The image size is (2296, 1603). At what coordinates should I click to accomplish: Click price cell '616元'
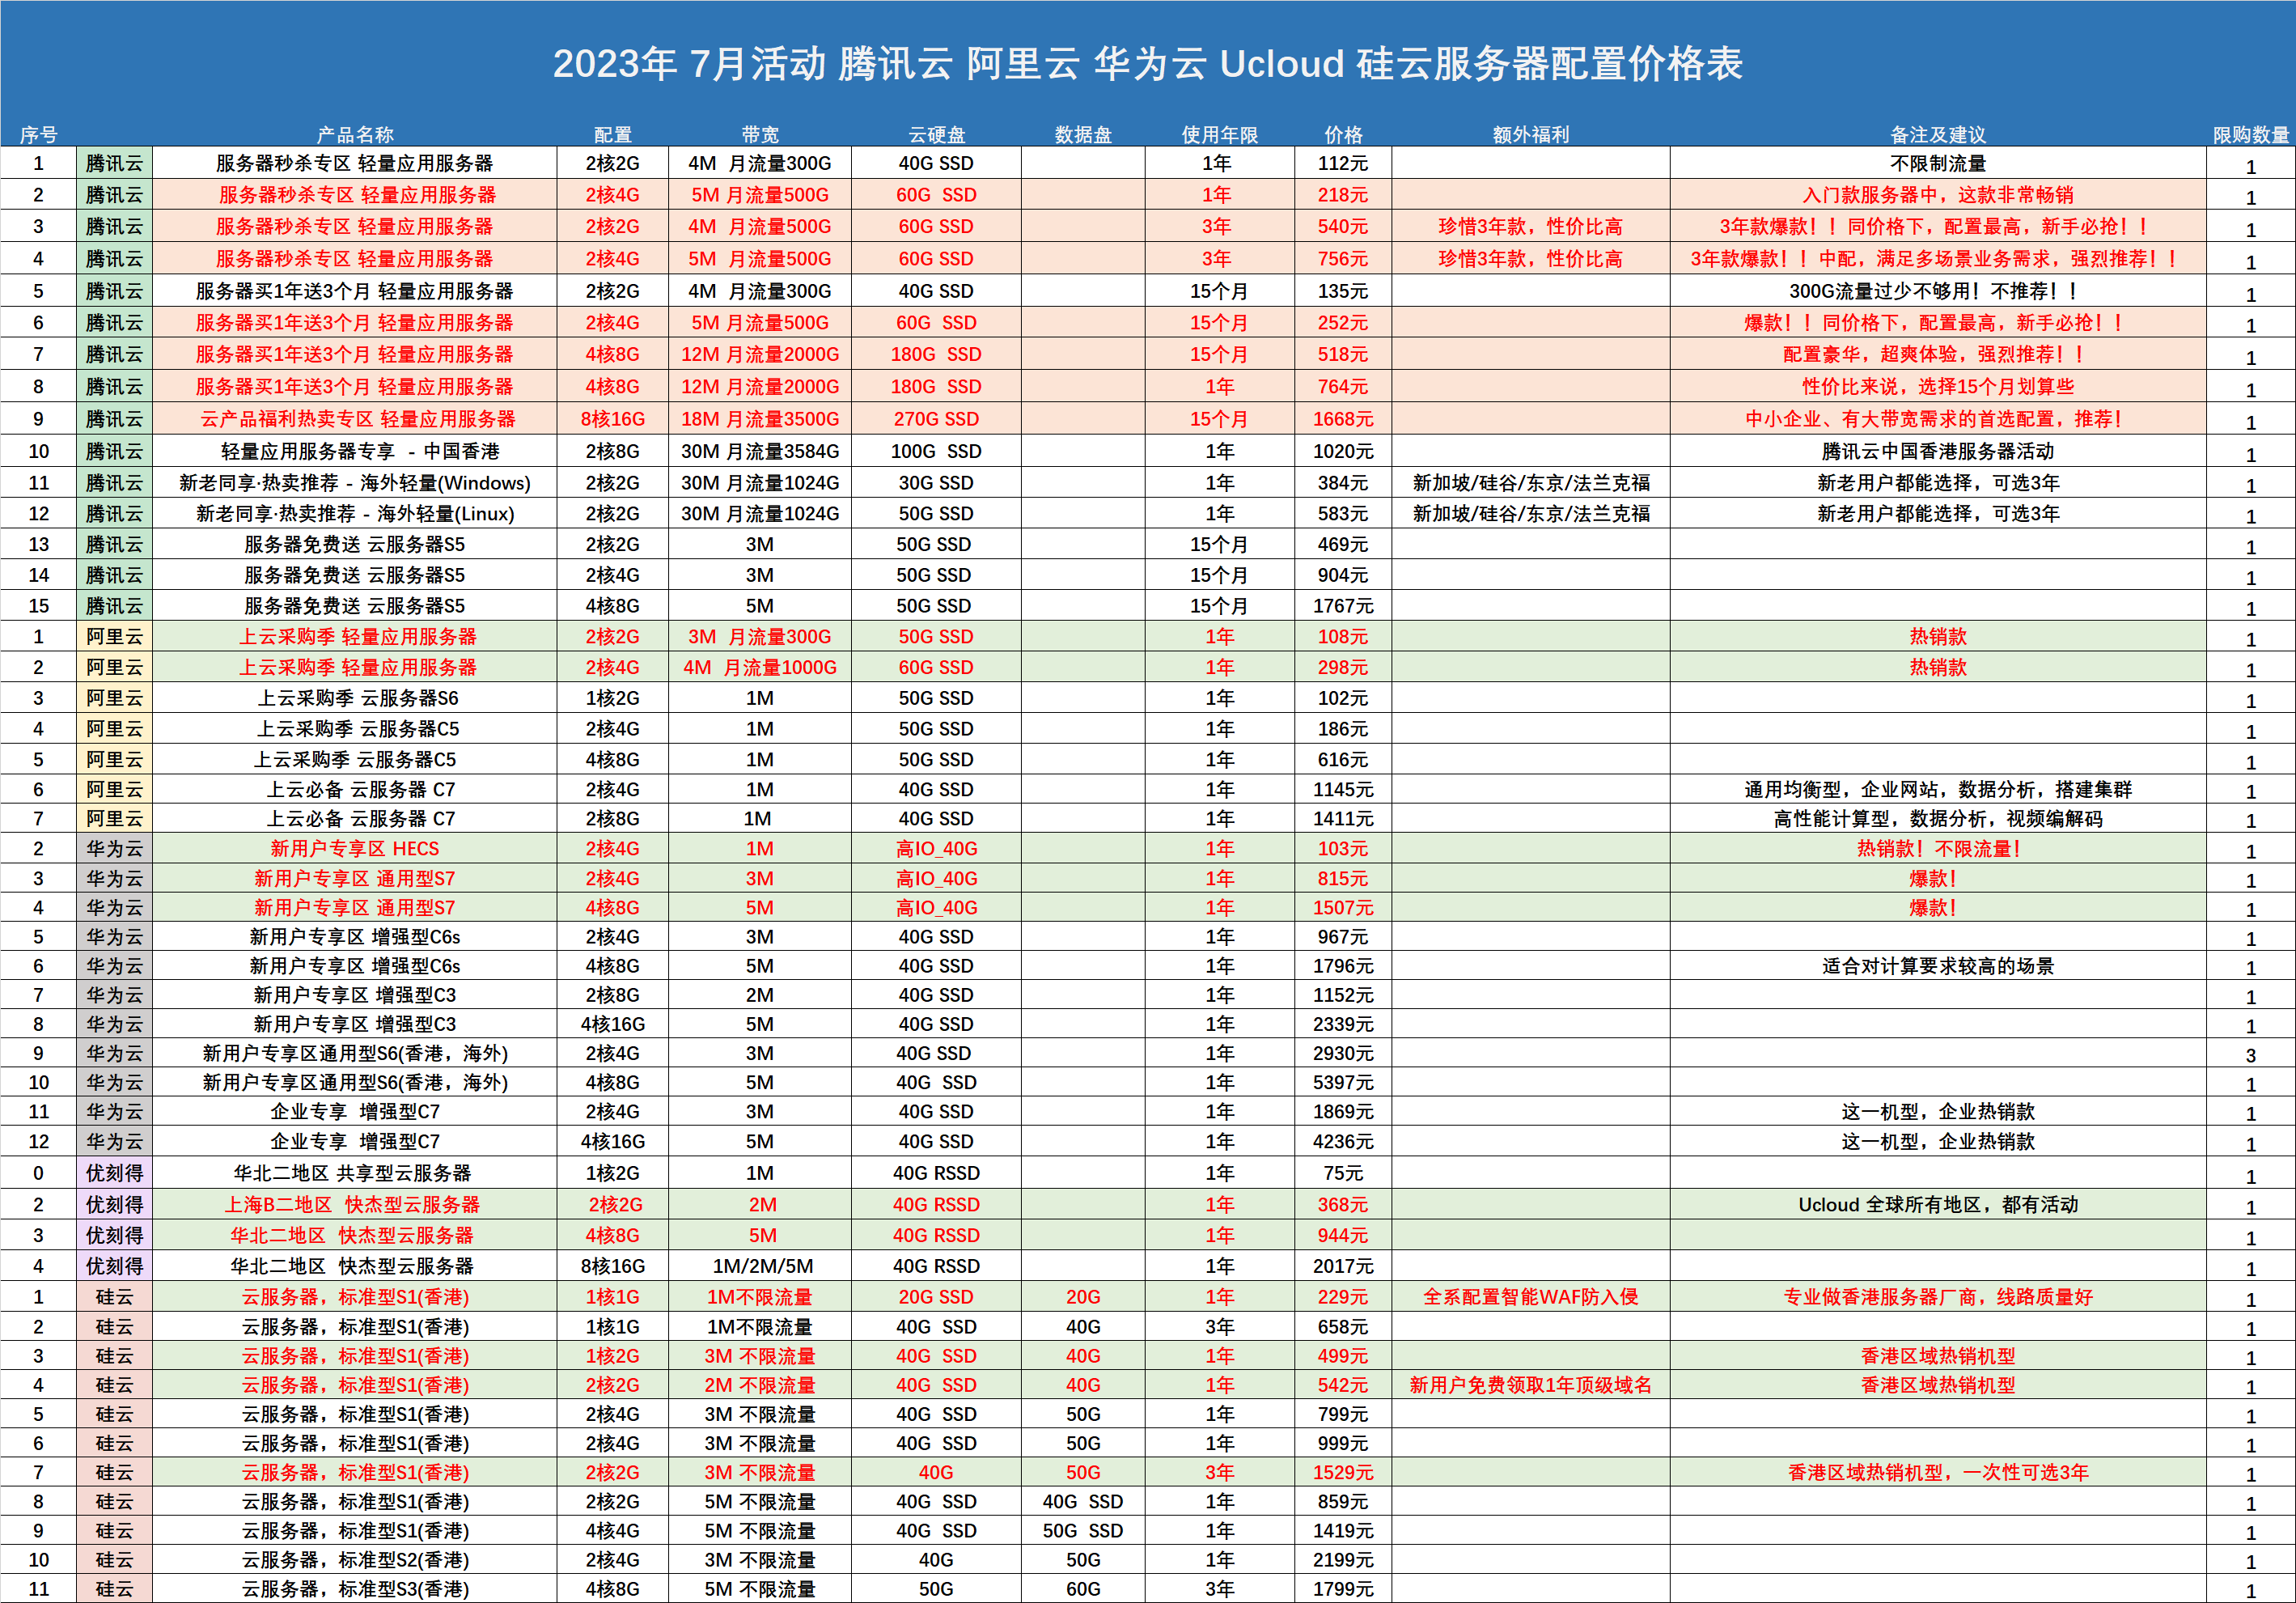click(1343, 760)
